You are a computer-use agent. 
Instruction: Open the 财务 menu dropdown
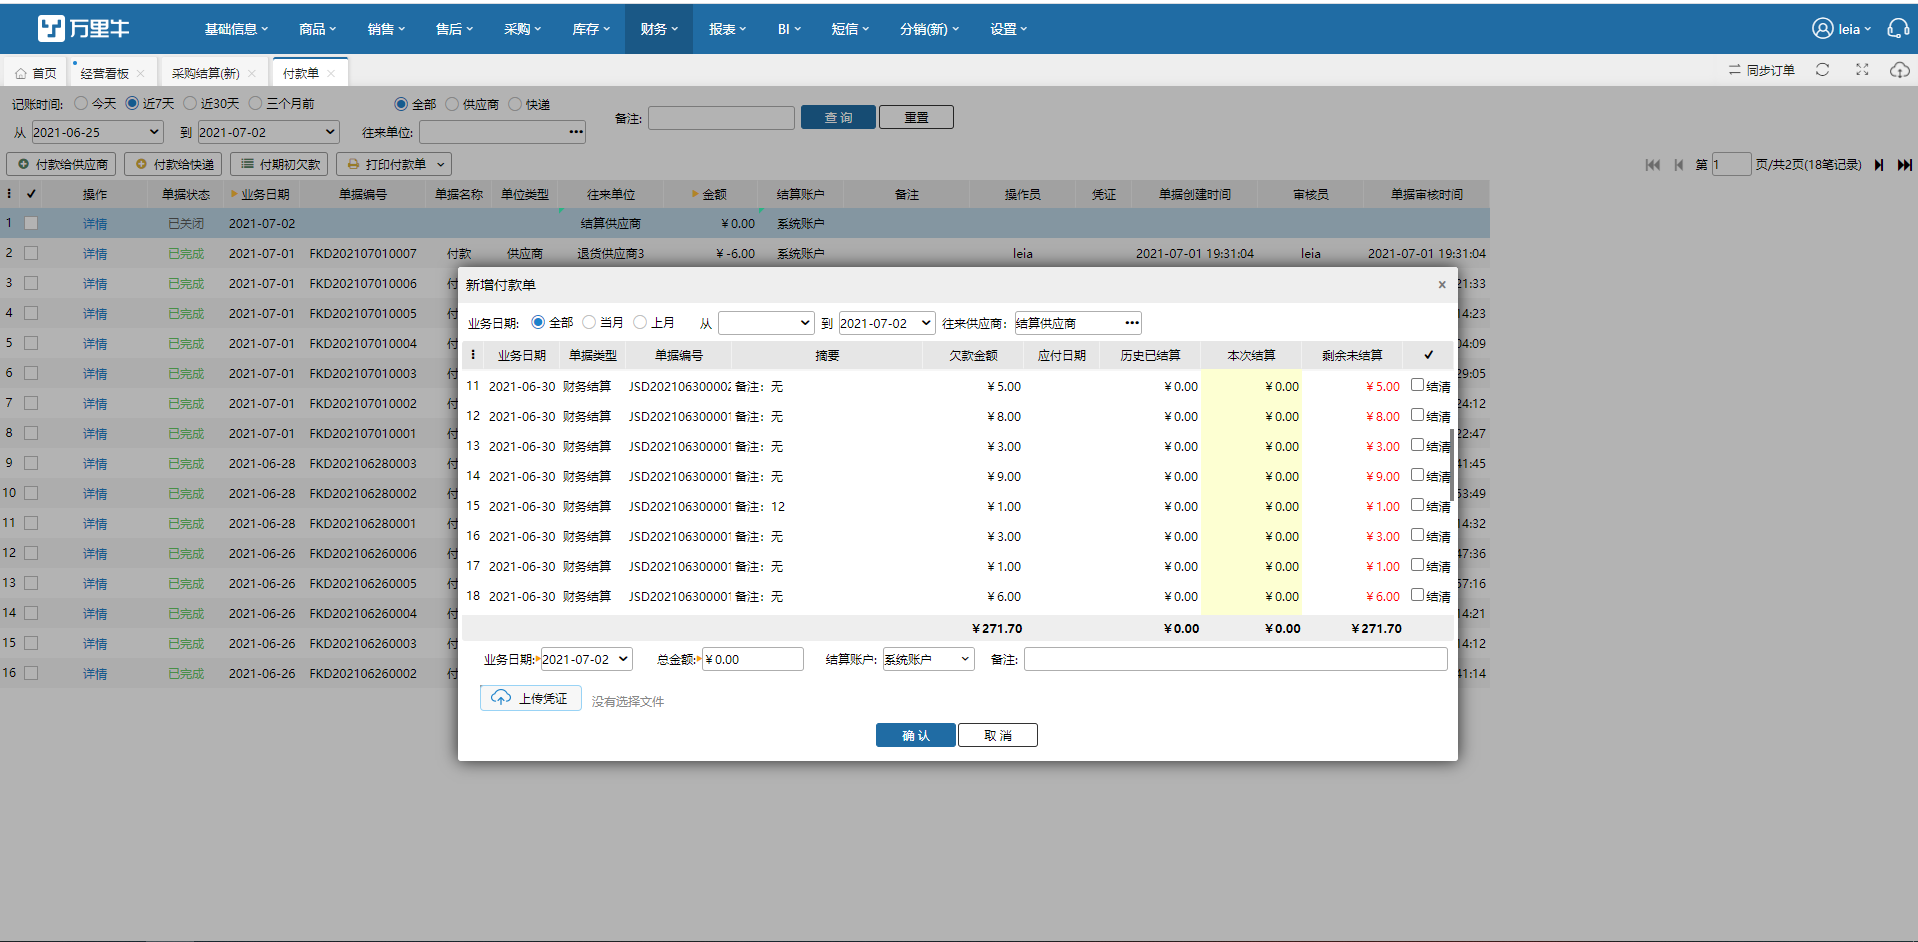(x=659, y=29)
